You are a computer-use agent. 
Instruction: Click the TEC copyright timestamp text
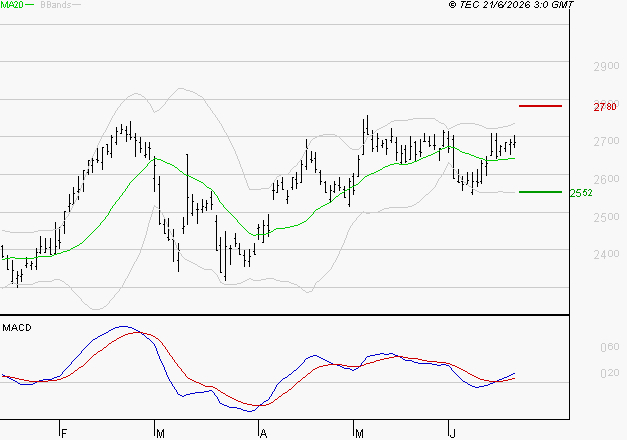pos(511,5)
